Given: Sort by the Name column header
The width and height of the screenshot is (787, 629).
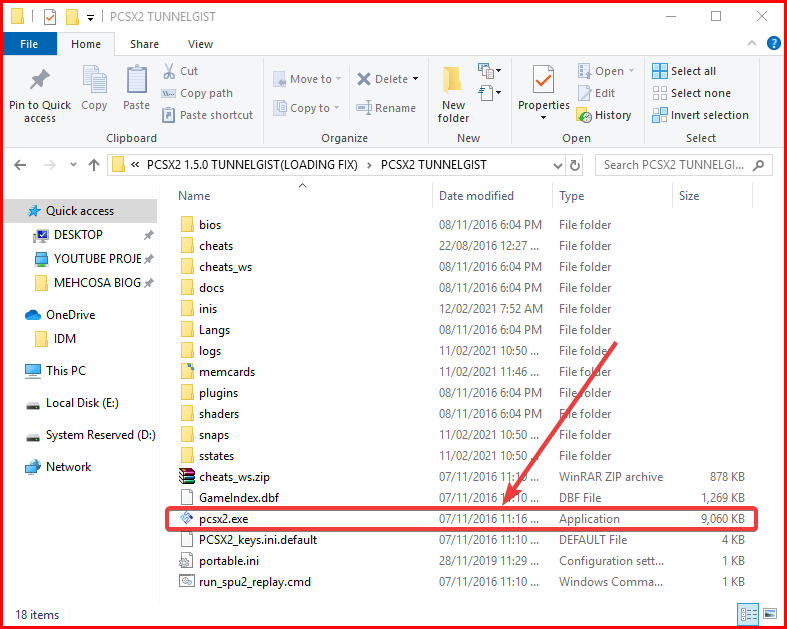Looking at the screenshot, I should [194, 196].
